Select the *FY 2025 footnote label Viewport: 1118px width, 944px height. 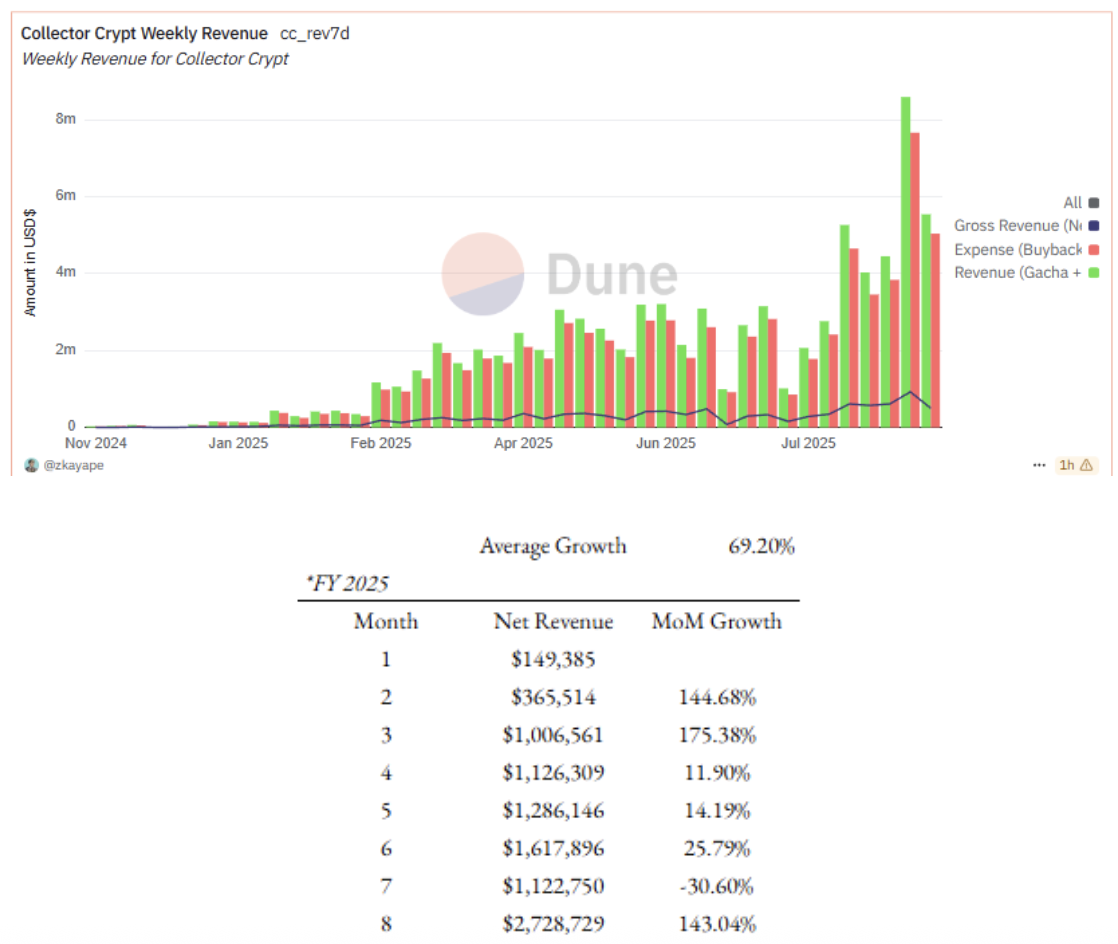pyautogui.click(x=348, y=583)
